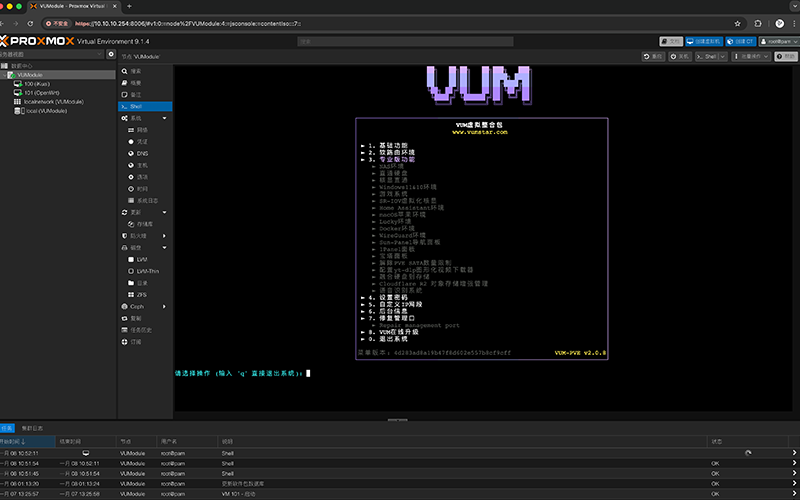The width and height of the screenshot is (800, 500).
Task: Open the 系统日志 (System Log) item
Action: (145, 201)
